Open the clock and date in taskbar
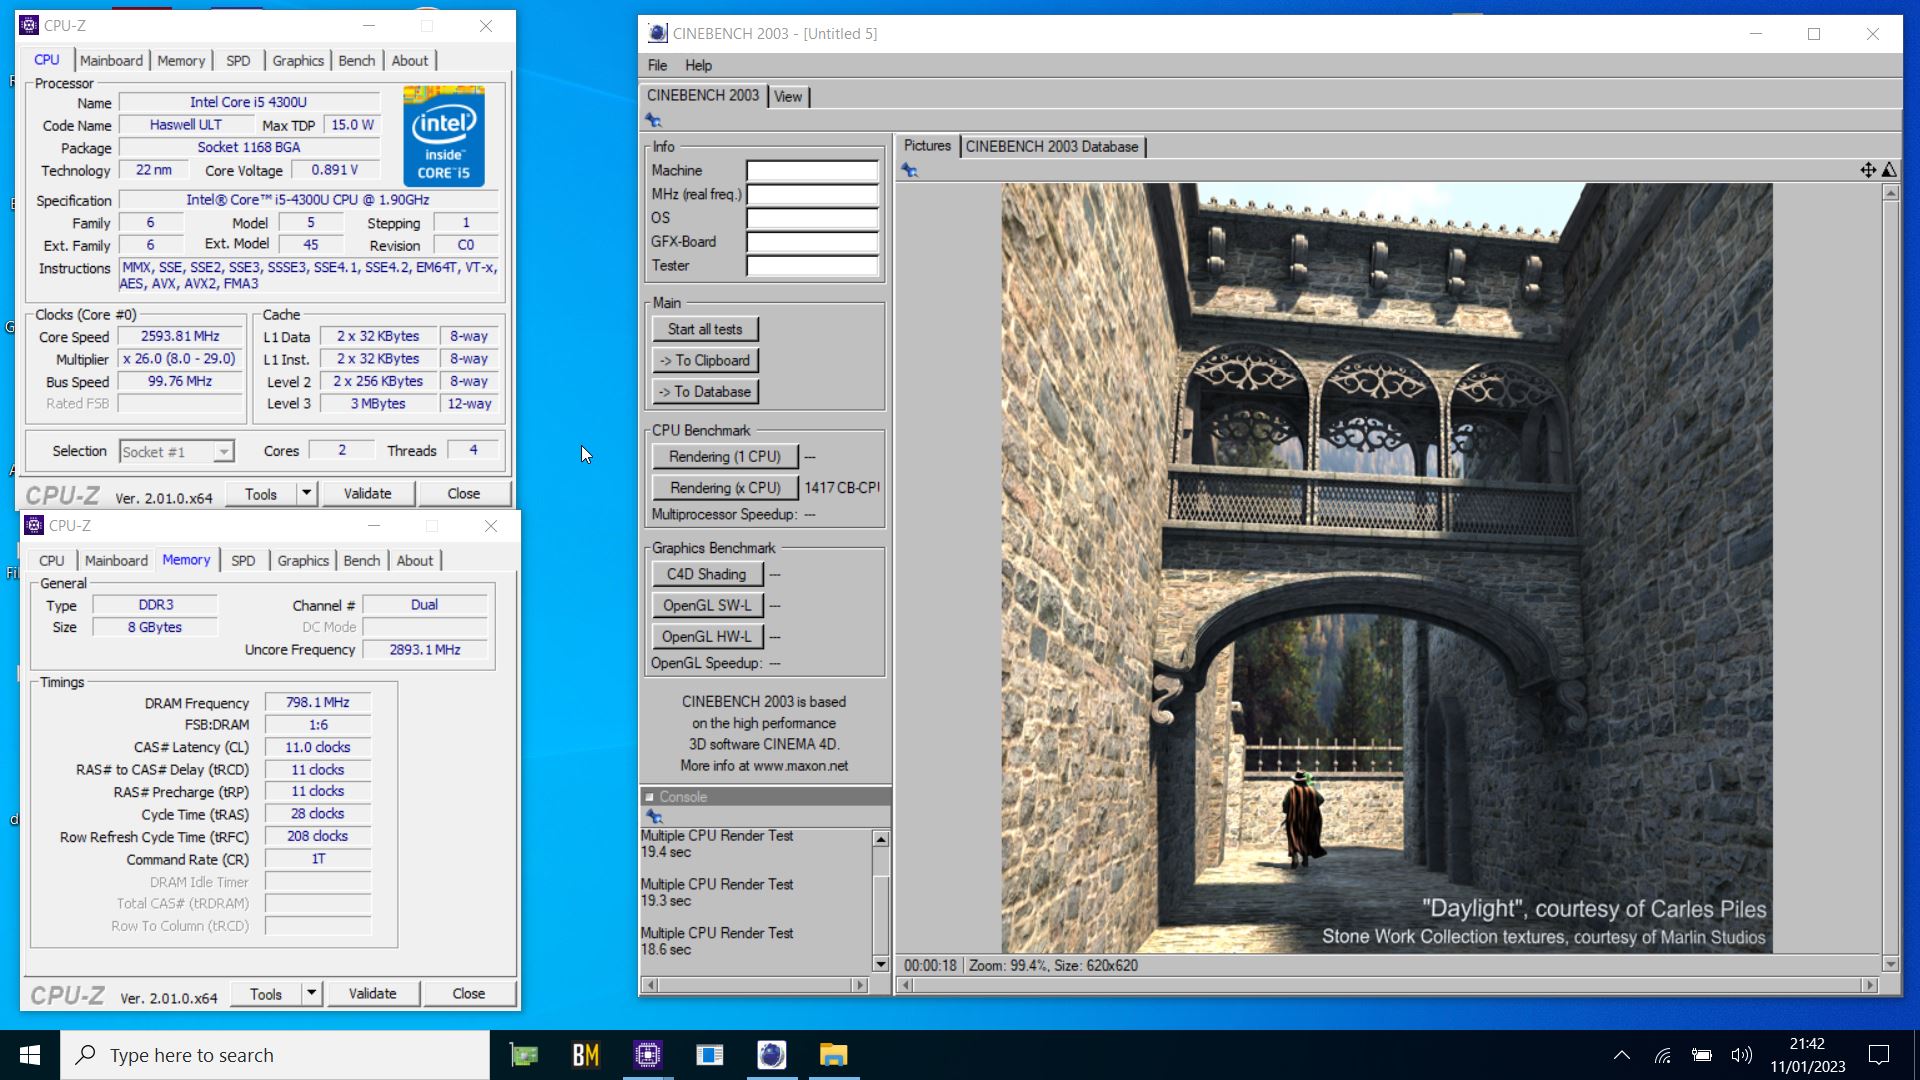 pos(1808,1055)
